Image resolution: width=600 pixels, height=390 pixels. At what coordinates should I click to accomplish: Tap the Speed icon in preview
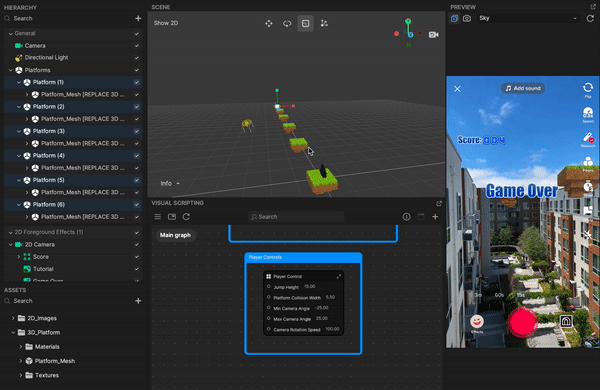[x=588, y=114]
